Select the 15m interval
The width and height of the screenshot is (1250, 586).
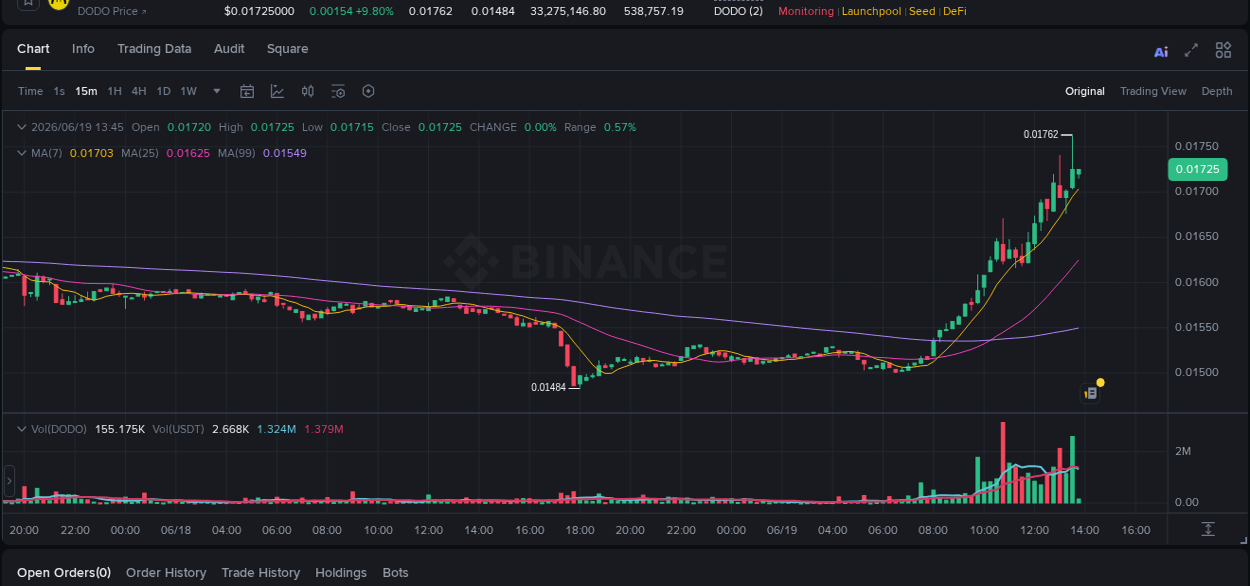86,91
